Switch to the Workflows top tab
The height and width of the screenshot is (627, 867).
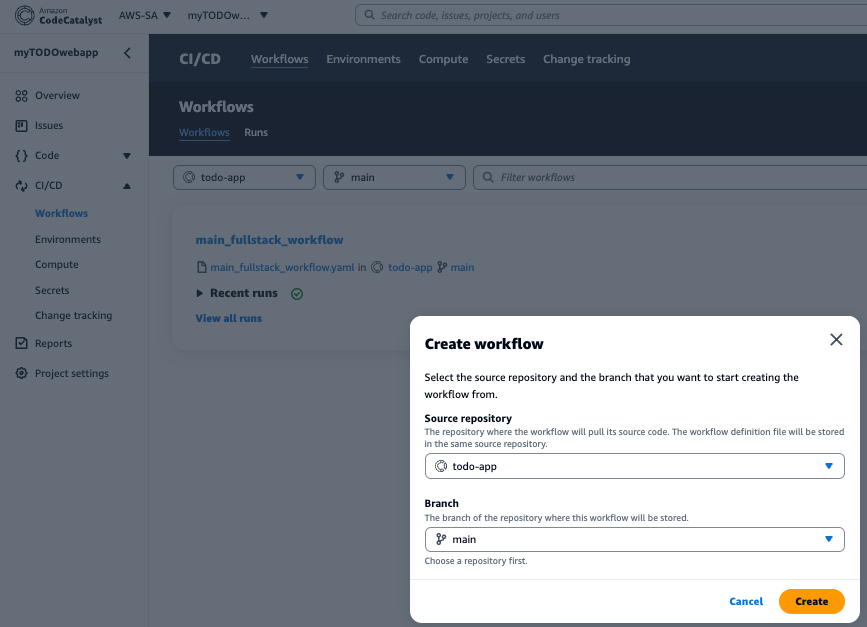[x=279, y=59]
